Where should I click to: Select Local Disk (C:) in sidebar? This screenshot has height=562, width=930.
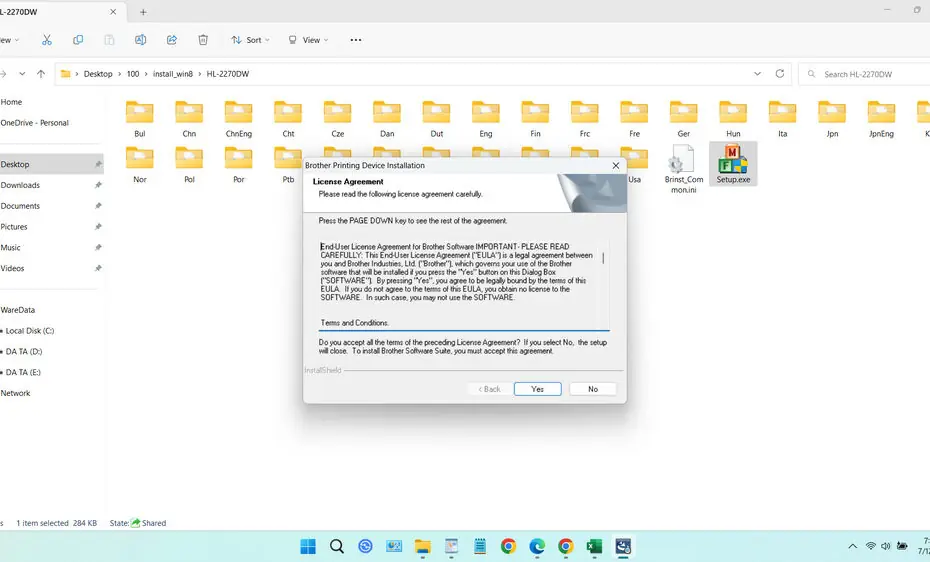[x=30, y=331]
